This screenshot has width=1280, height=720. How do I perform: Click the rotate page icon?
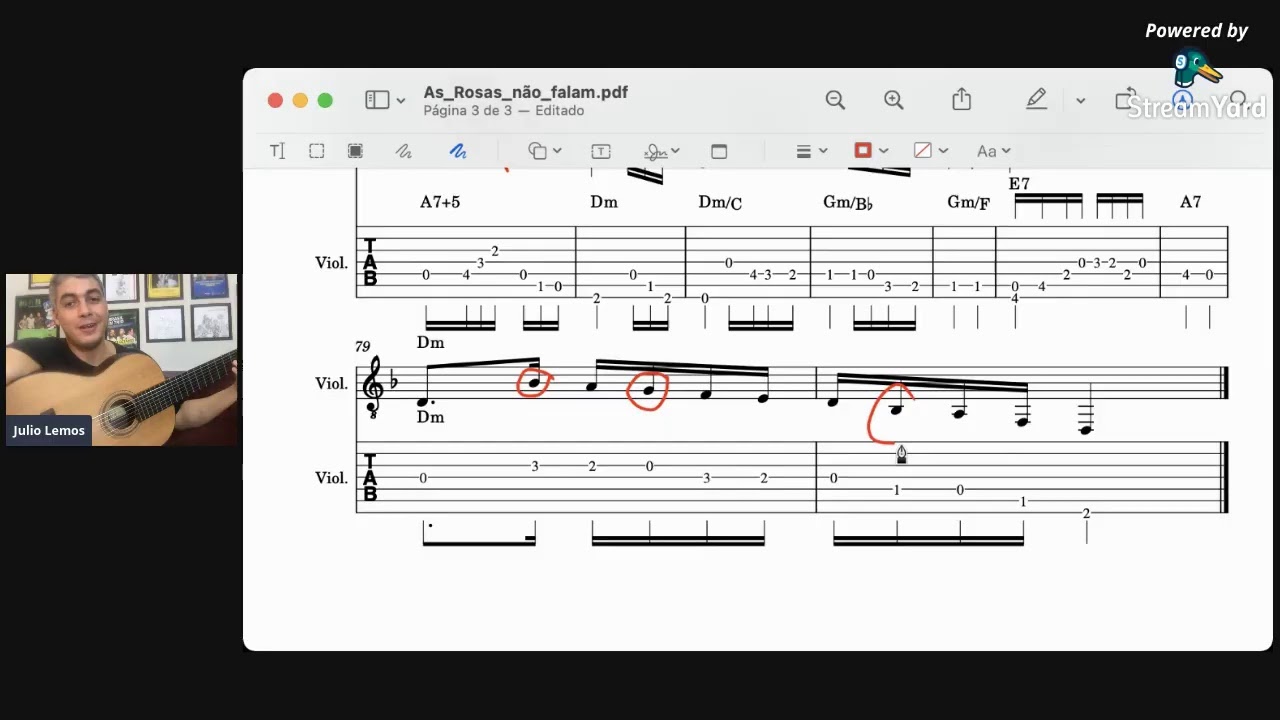pyautogui.click(x=1125, y=99)
